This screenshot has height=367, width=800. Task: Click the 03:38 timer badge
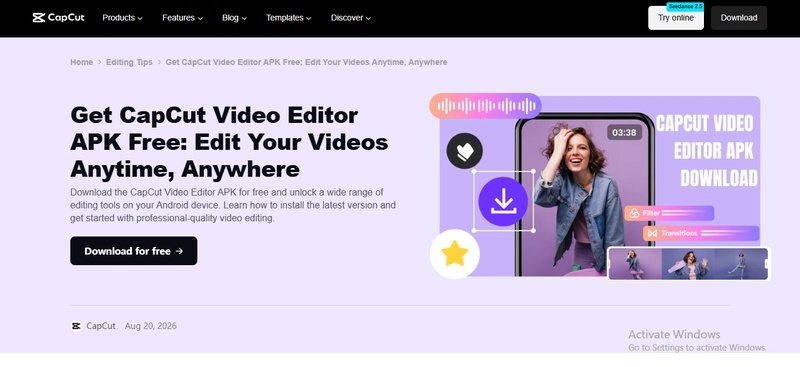624,133
